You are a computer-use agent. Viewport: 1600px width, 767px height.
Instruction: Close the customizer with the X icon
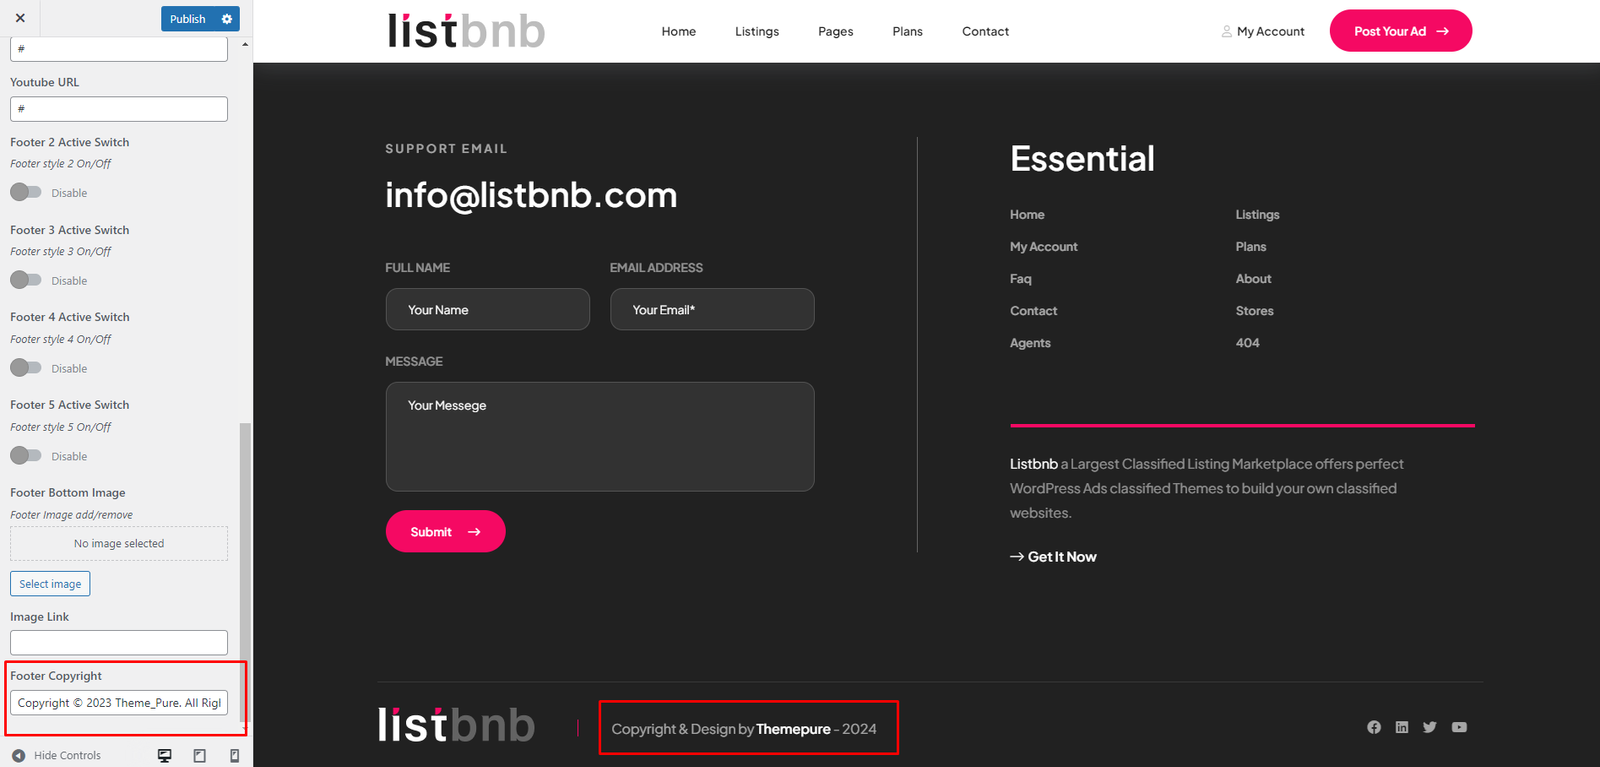[x=20, y=18]
